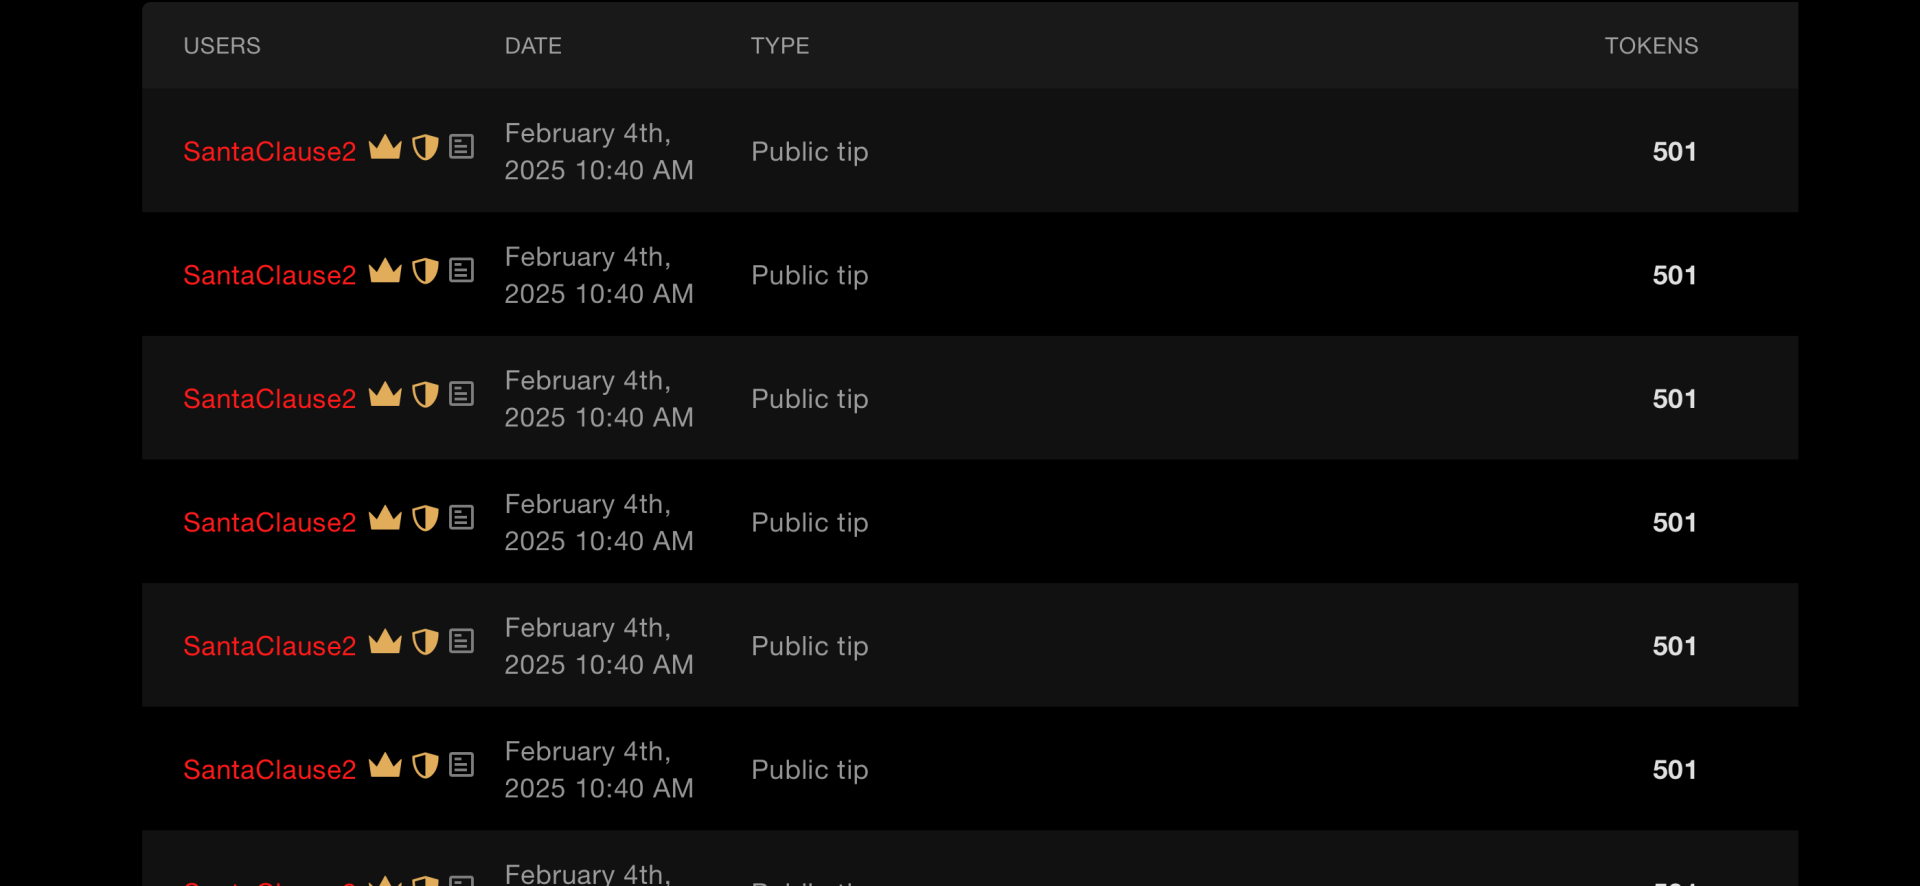Select SantaClause2 username in sixth row
1920x886 pixels.
[270, 770]
